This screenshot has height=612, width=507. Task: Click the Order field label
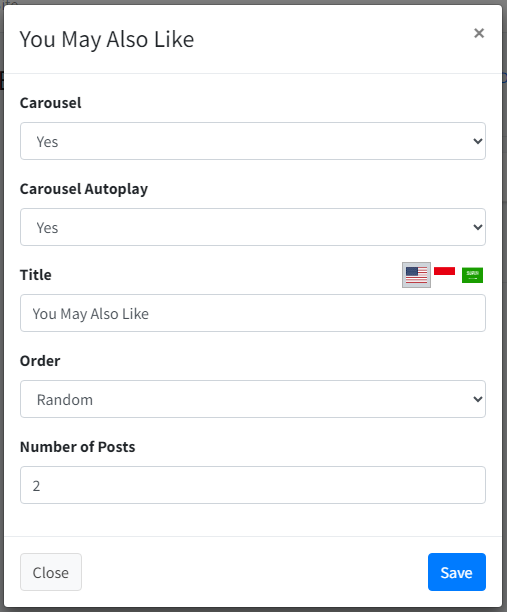click(x=40, y=361)
